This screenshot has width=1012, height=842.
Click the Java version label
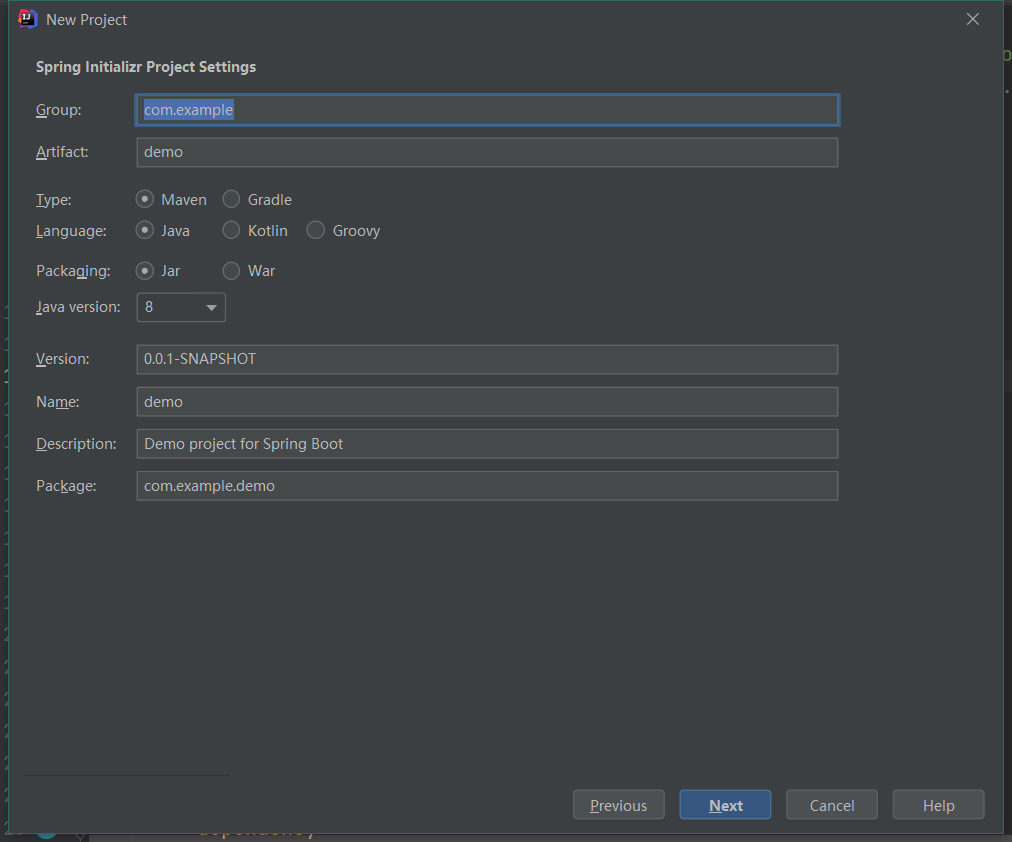coord(78,307)
